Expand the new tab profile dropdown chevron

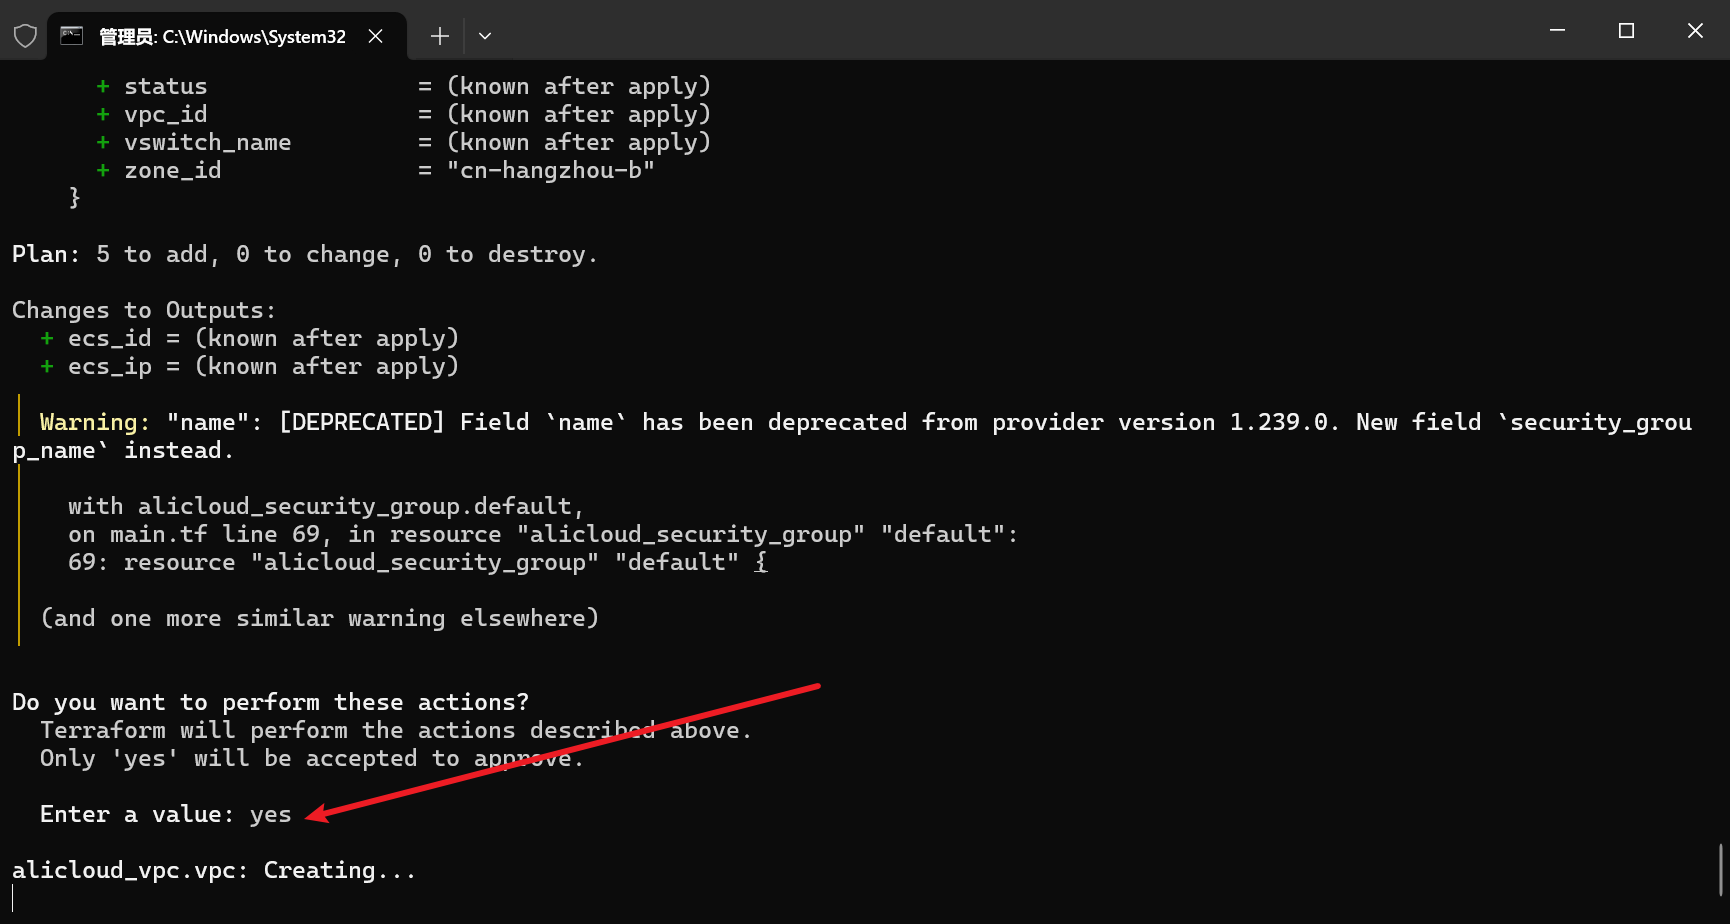(x=485, y=36)
